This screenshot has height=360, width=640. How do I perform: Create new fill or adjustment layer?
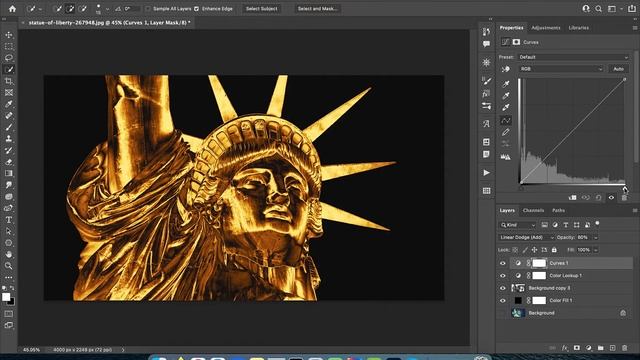(x=589, y=348)
